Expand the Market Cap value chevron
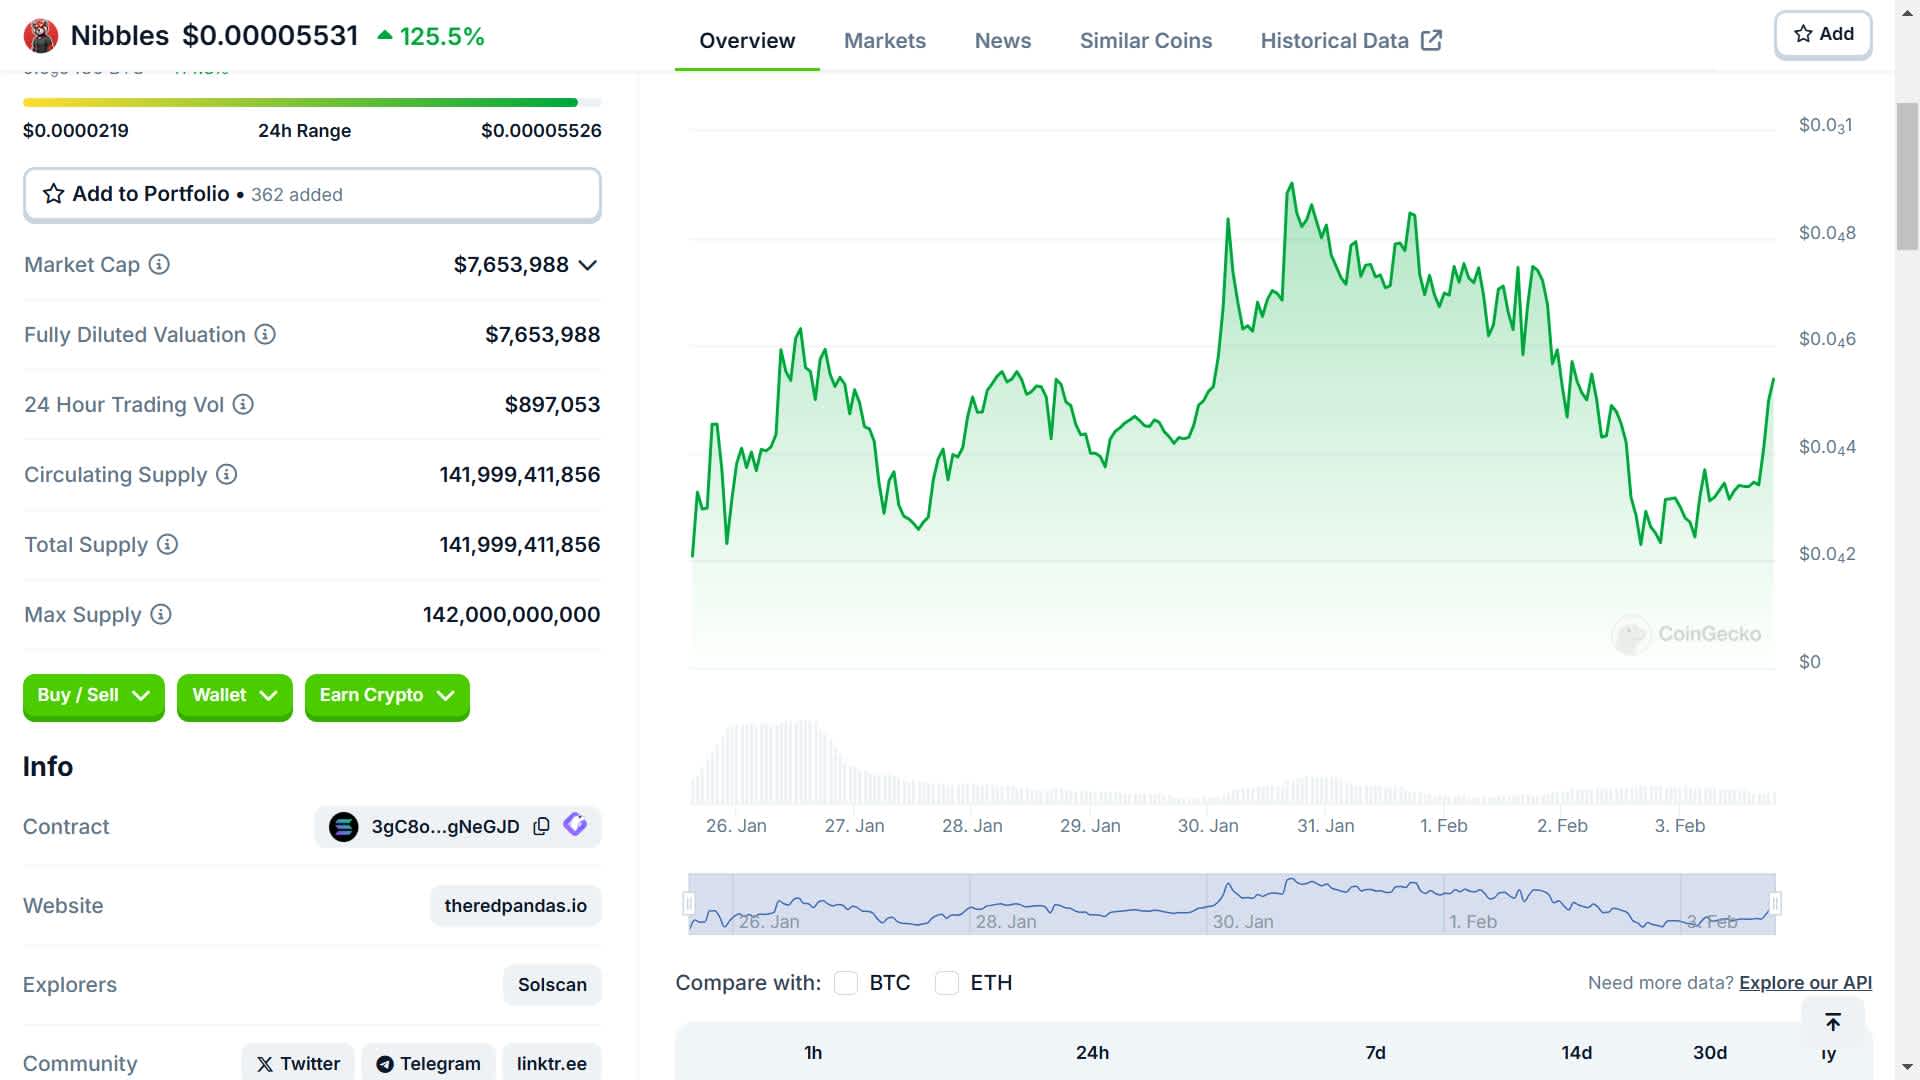The width and height of the screenshot is (1920, 1080). click(x=588, y=265)
